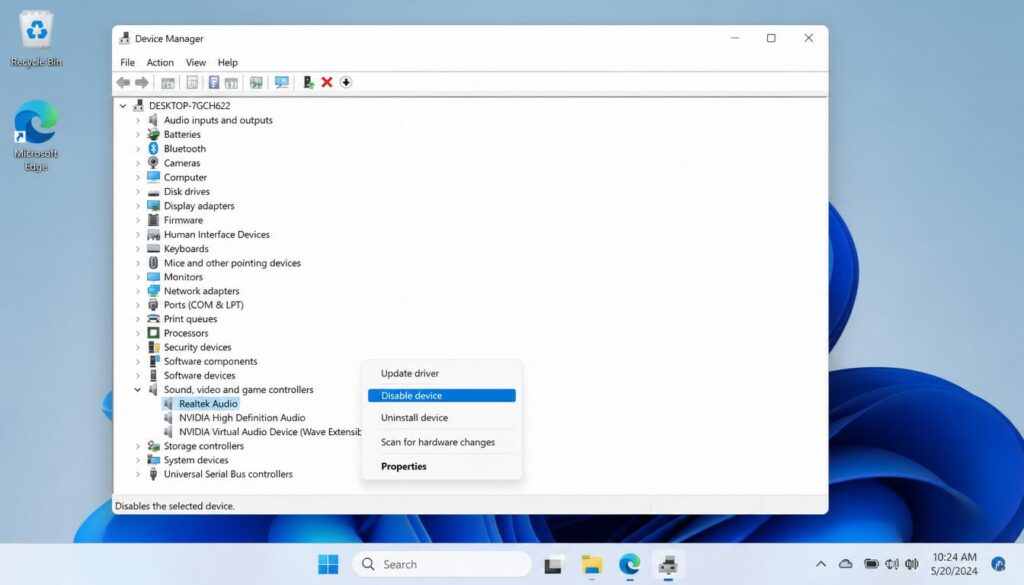Expand Universal Serial Bus controllers
Viewport: 1024px width, 585px height.
[x=138, y=475]
